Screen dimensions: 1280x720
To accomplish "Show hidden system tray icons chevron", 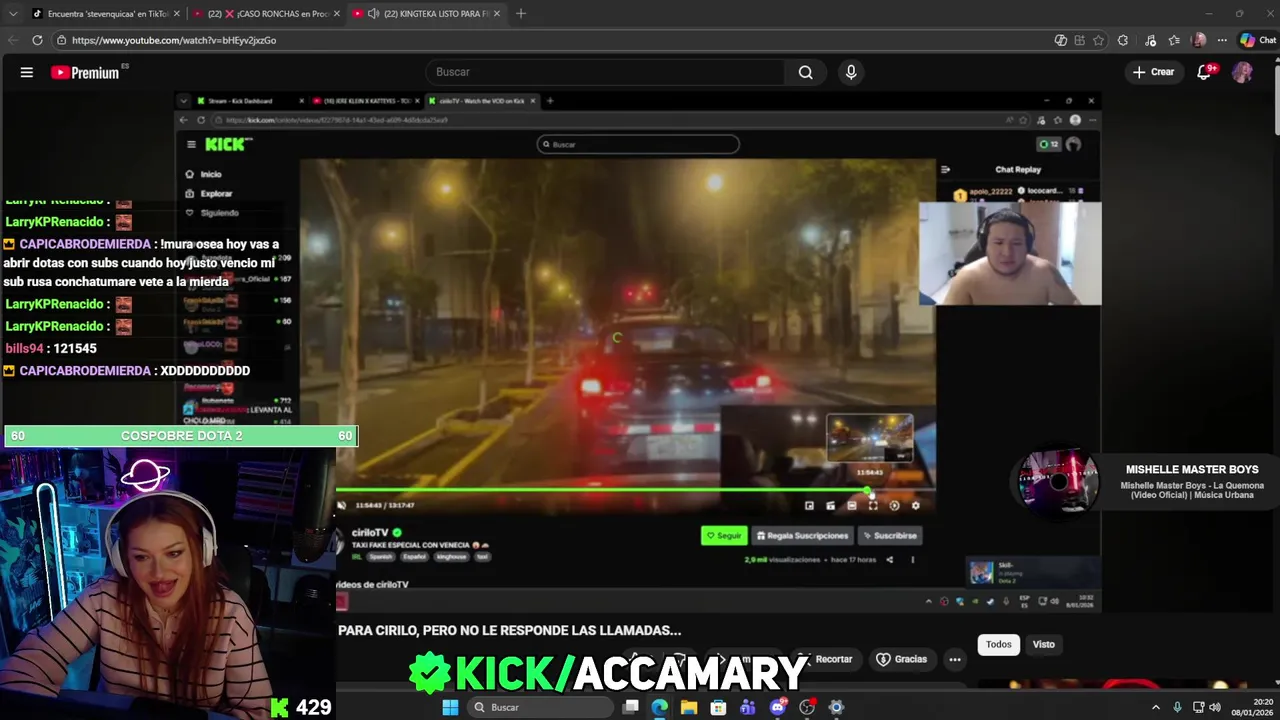I will [1156, 707].
